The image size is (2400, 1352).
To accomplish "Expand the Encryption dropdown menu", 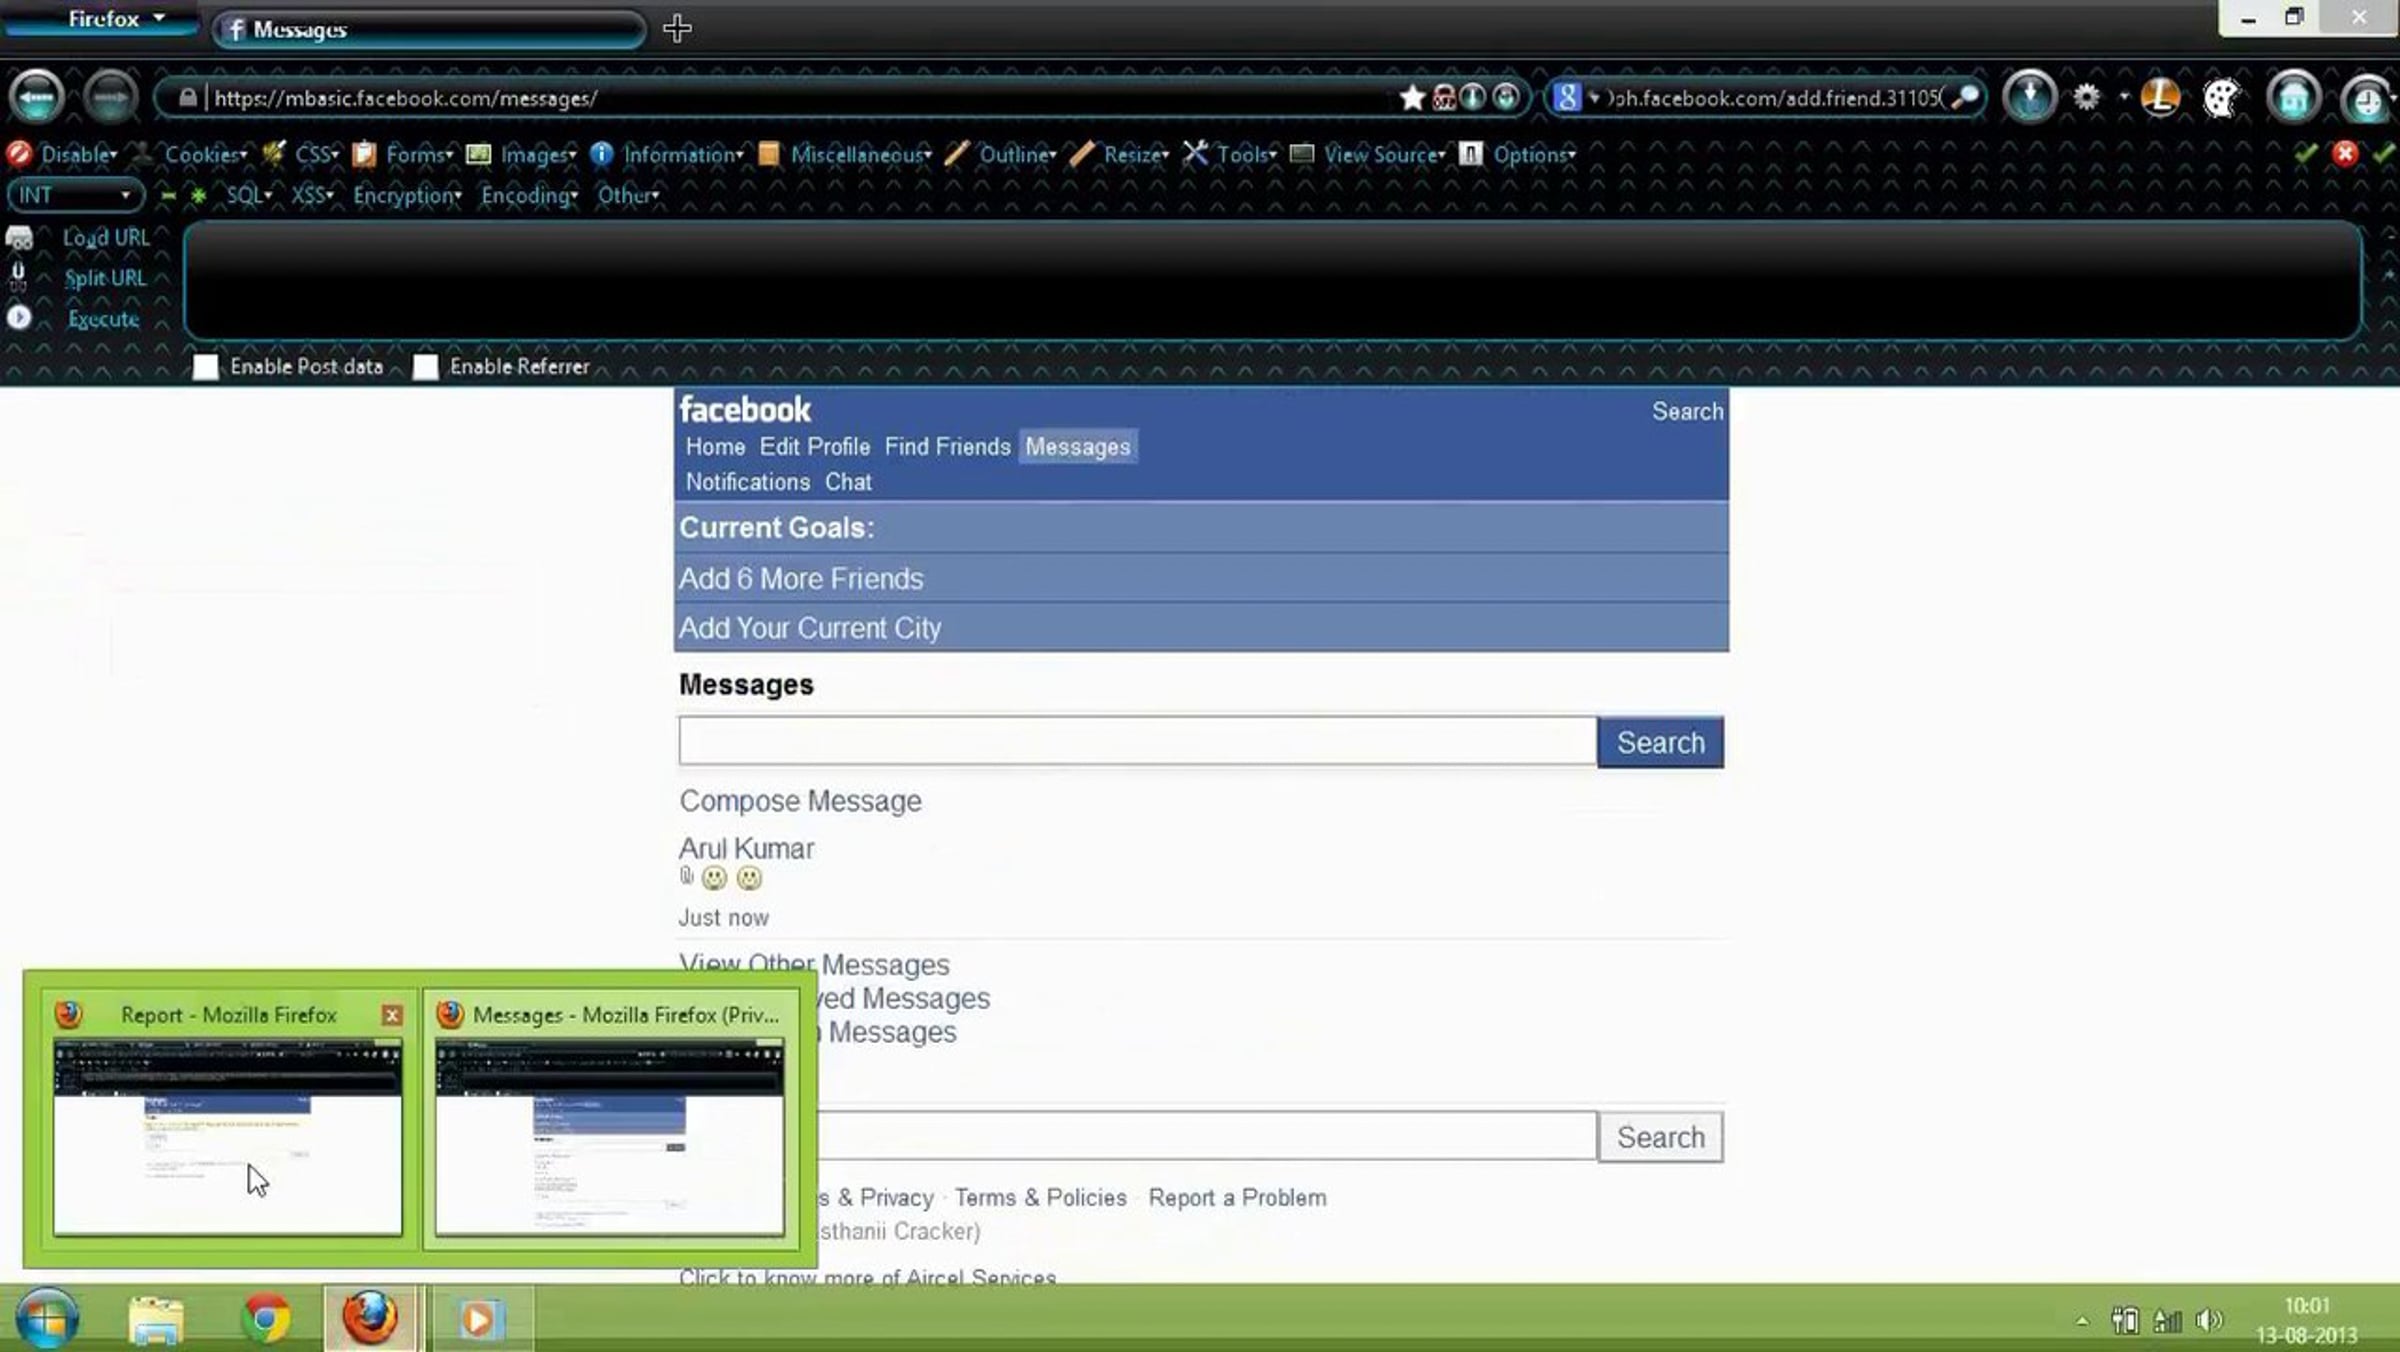I will point(407,195).
